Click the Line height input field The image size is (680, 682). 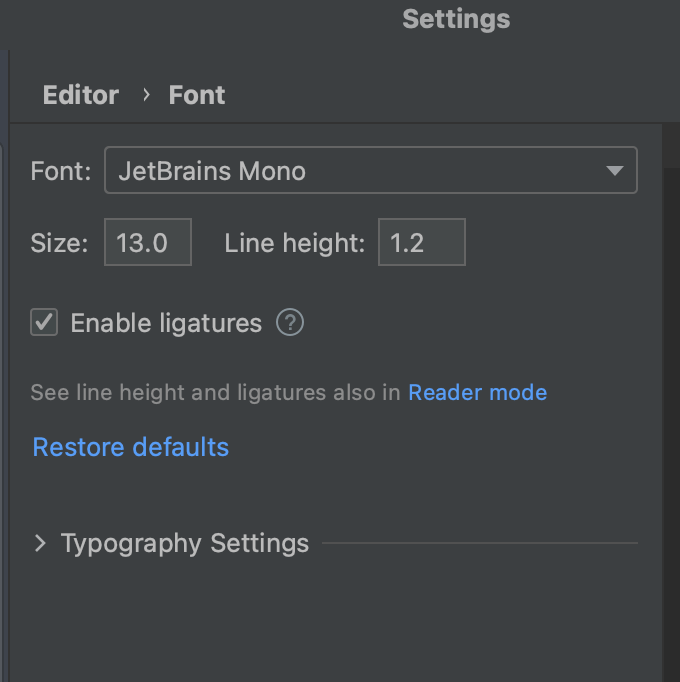point(422,242)
